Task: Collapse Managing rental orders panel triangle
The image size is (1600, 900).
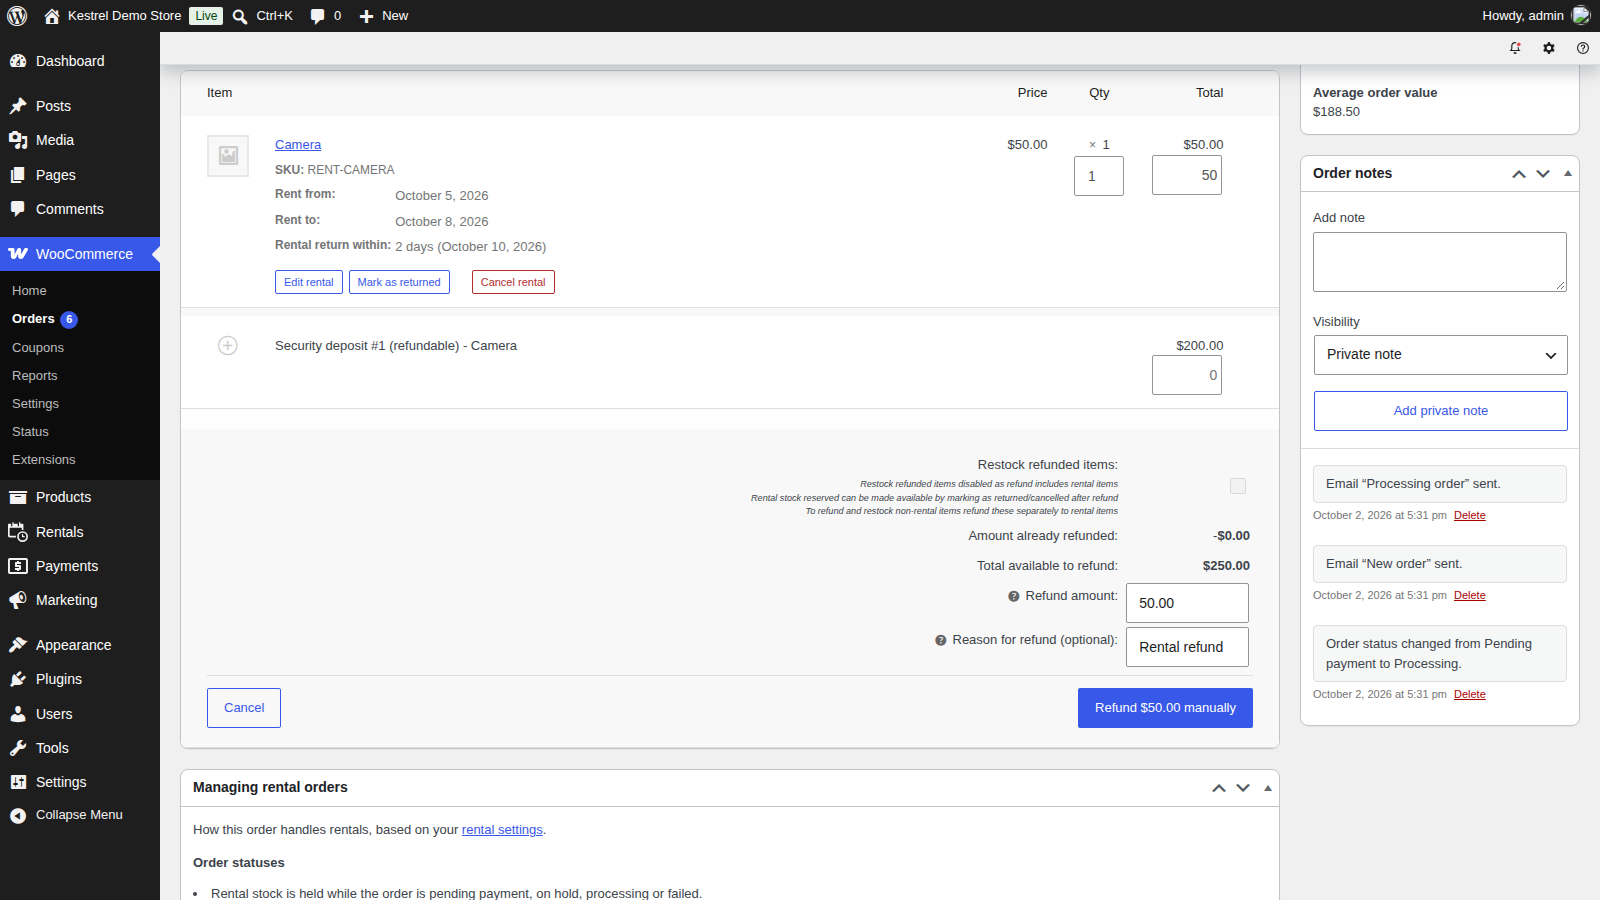Action: [1268, 788]
